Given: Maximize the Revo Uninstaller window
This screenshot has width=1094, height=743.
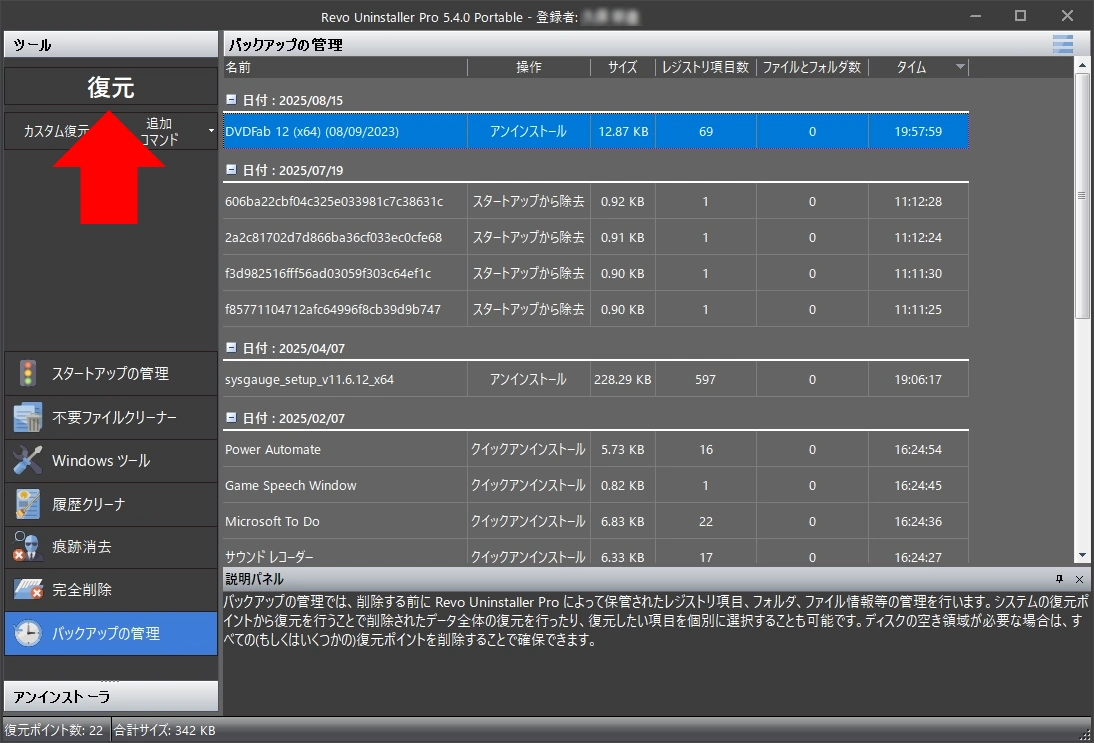Looking at the screenshot, I should click(1020, 15).
